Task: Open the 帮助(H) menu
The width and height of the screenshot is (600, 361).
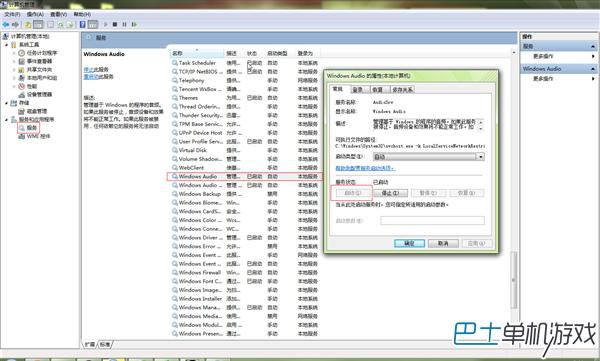Action: 82,14
